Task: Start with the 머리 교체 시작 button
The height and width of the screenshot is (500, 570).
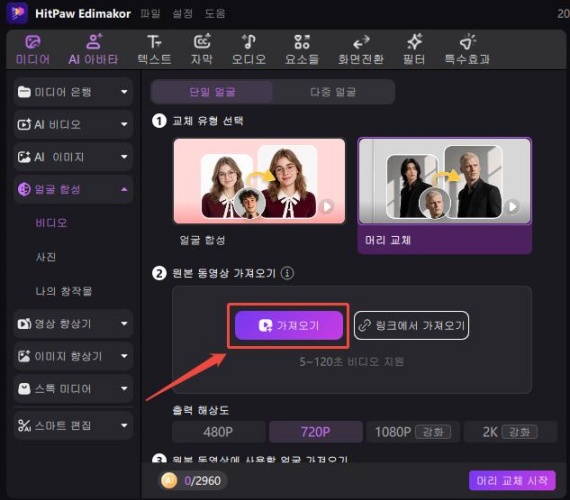Action: (x=512, y=480)
